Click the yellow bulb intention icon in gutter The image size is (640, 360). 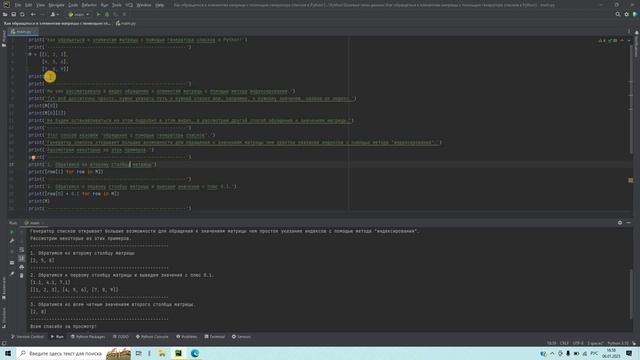click(x=33, y=158)
